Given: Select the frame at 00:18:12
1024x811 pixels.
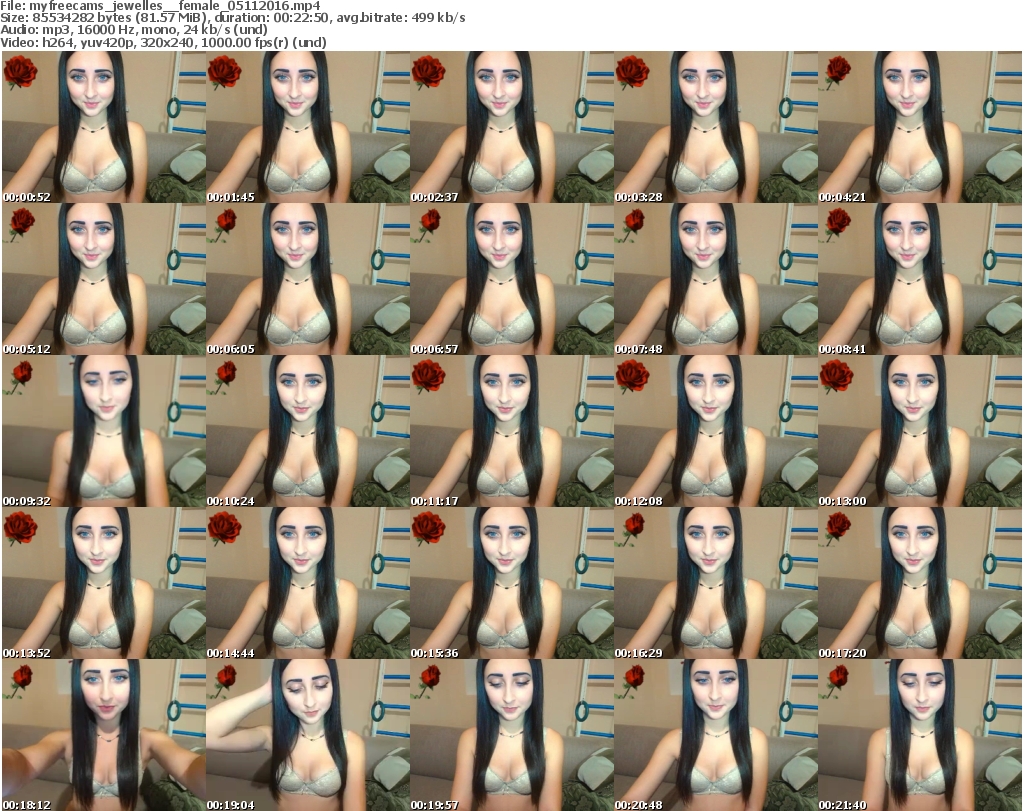Looking at the screenshot, I should coord(102,735).
